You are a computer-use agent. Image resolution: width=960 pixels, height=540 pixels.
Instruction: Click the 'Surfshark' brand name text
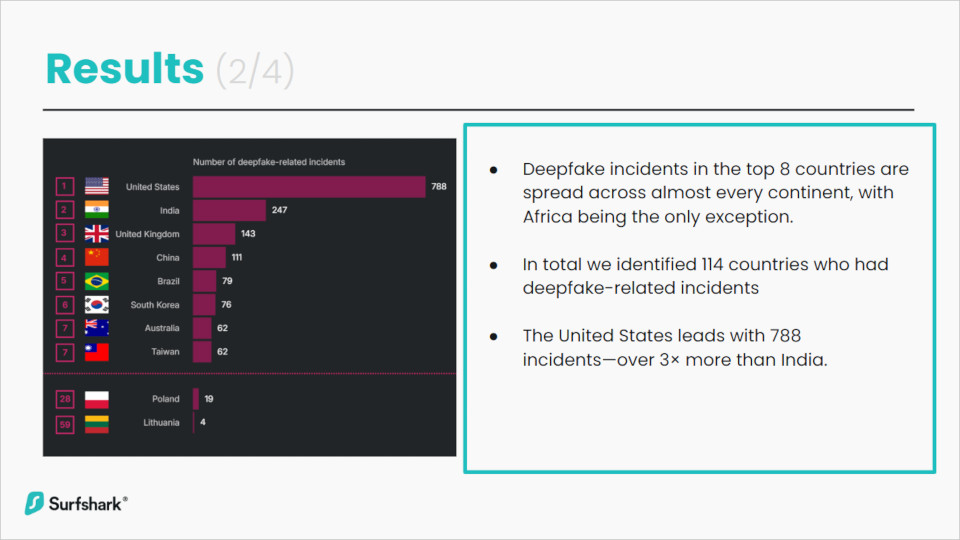point(85,504)
